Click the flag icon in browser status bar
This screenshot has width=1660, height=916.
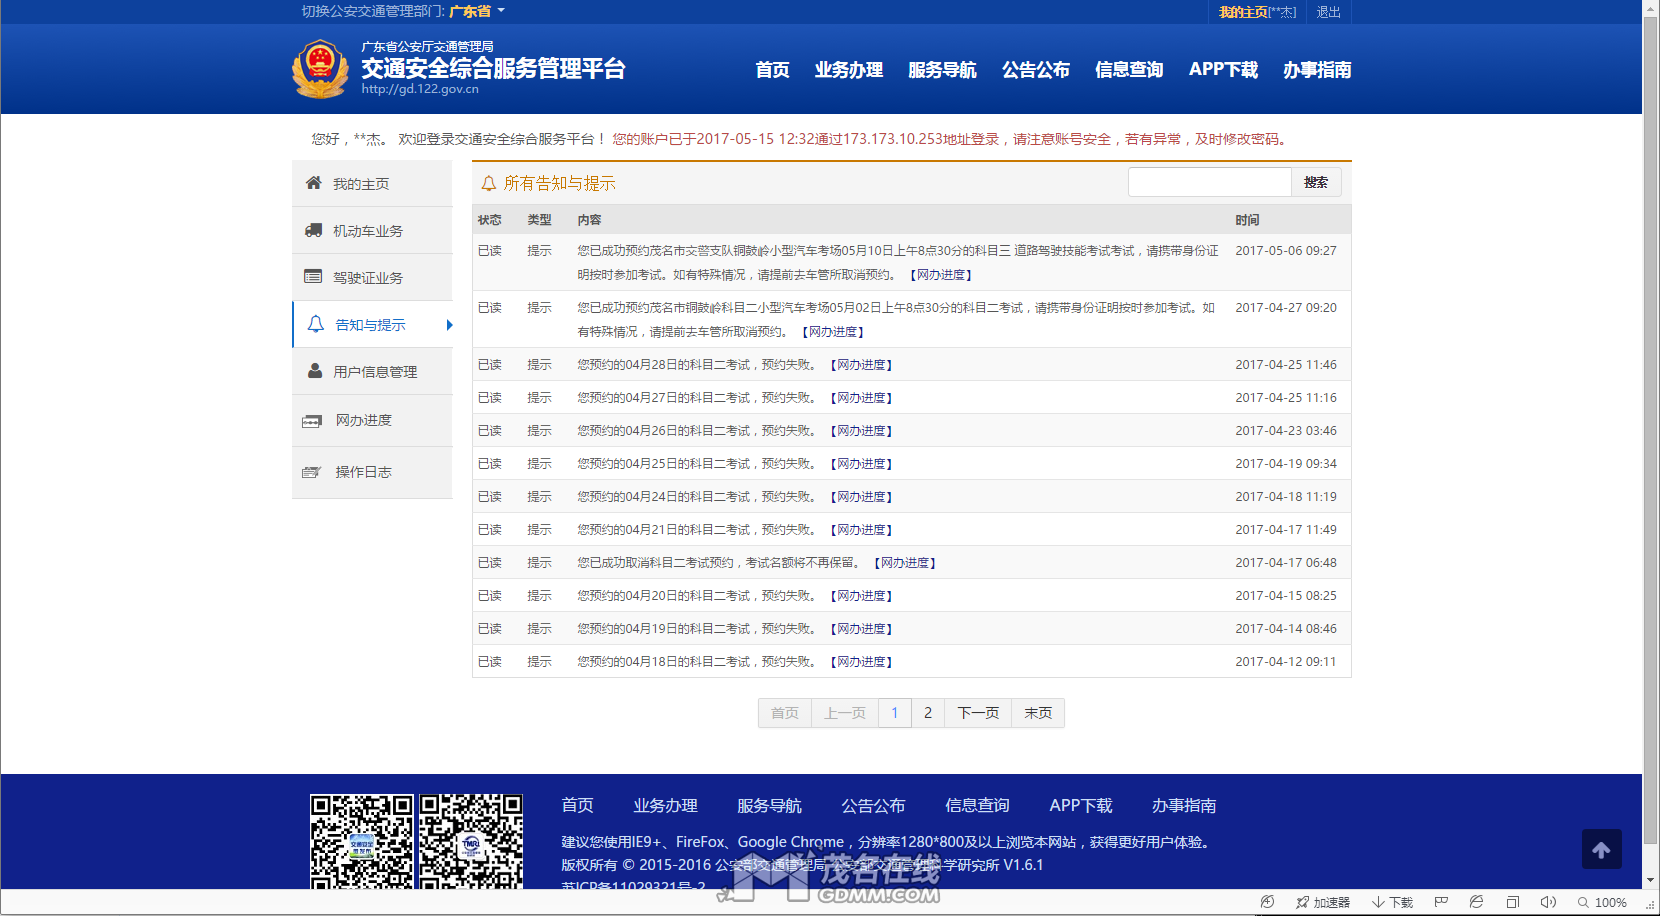coord(1441,902)
